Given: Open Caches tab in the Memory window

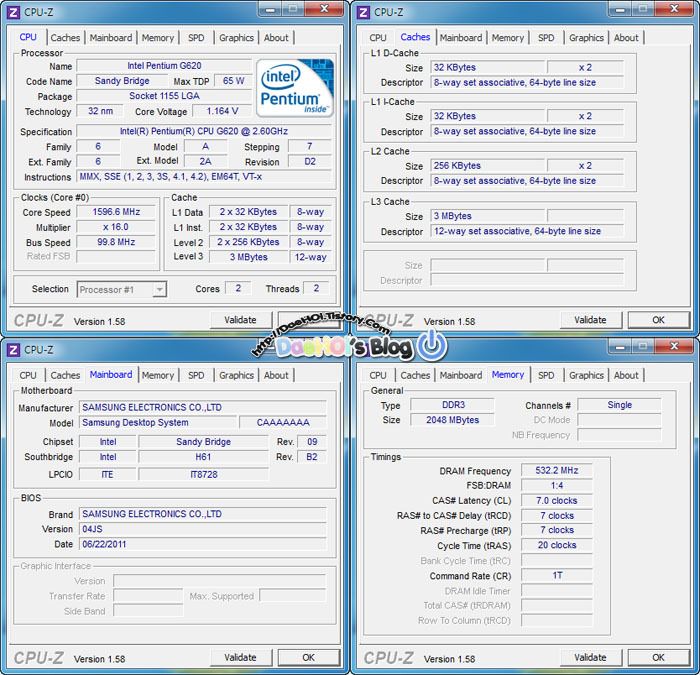Looking at the screenshot, I should 415,375.
